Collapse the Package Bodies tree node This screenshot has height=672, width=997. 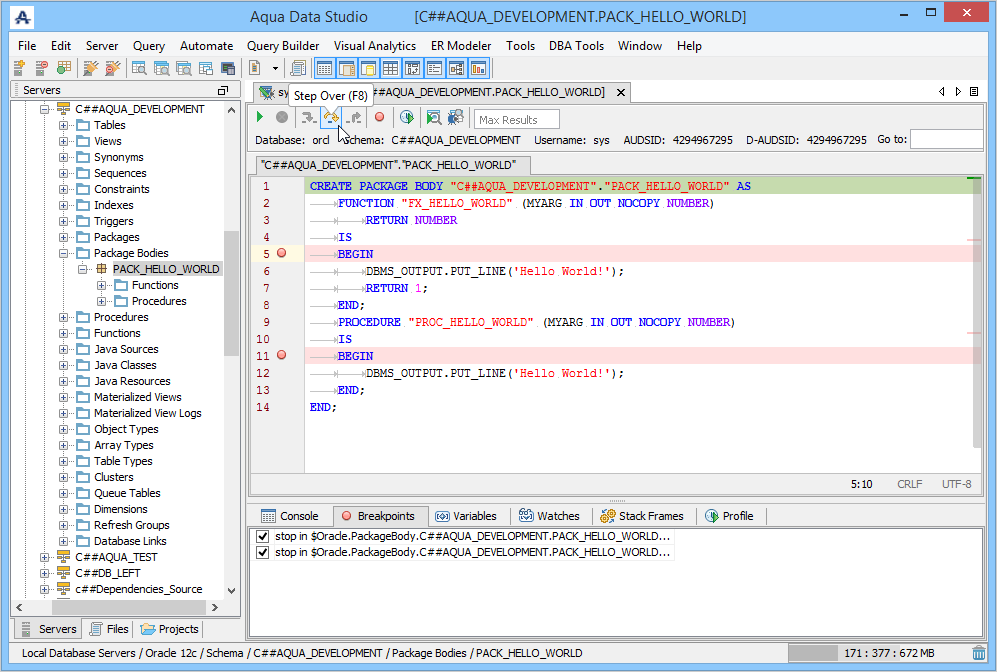(63, 253)
